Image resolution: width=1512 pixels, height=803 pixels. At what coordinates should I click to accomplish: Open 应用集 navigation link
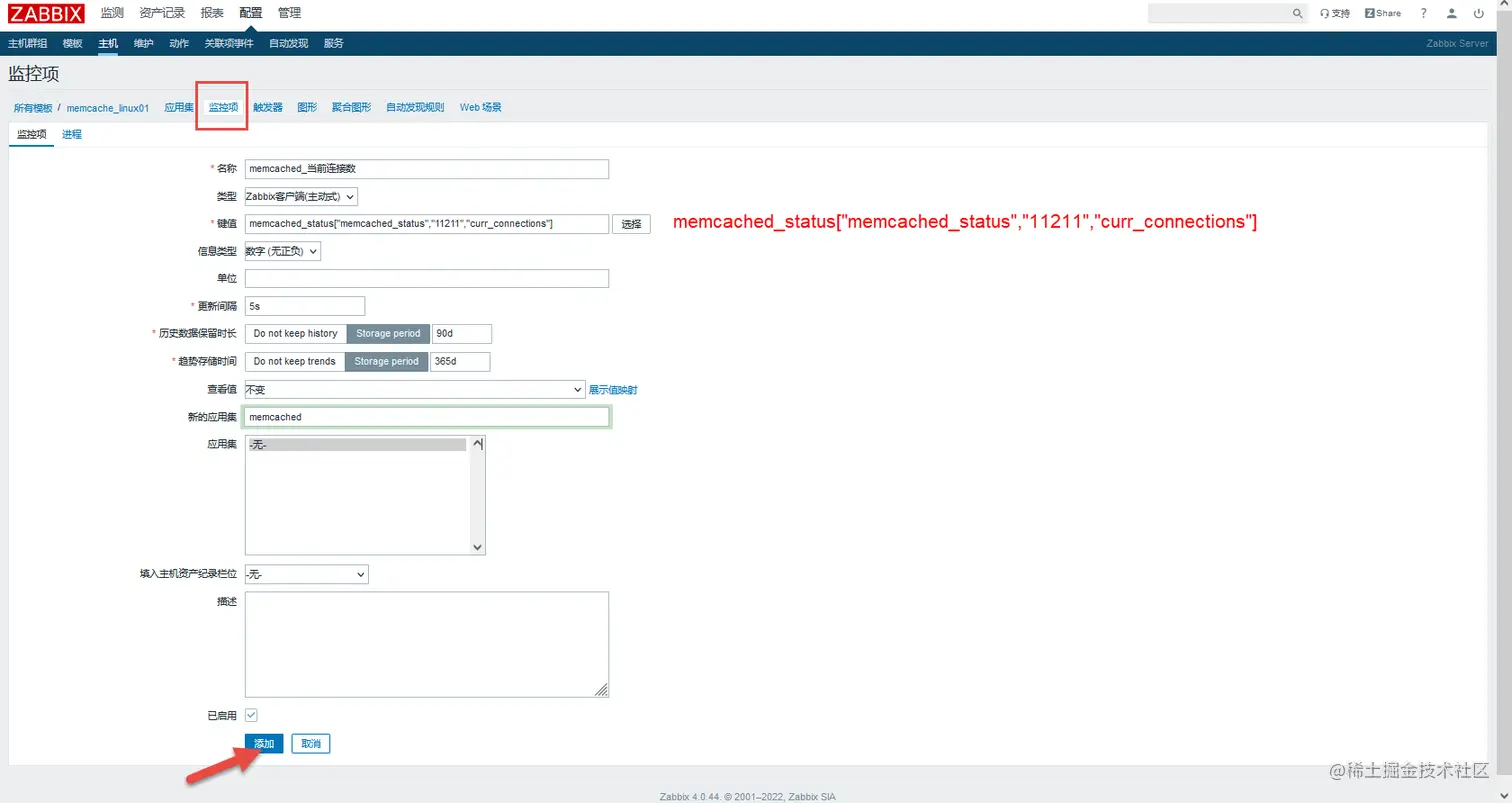[179, 107]
